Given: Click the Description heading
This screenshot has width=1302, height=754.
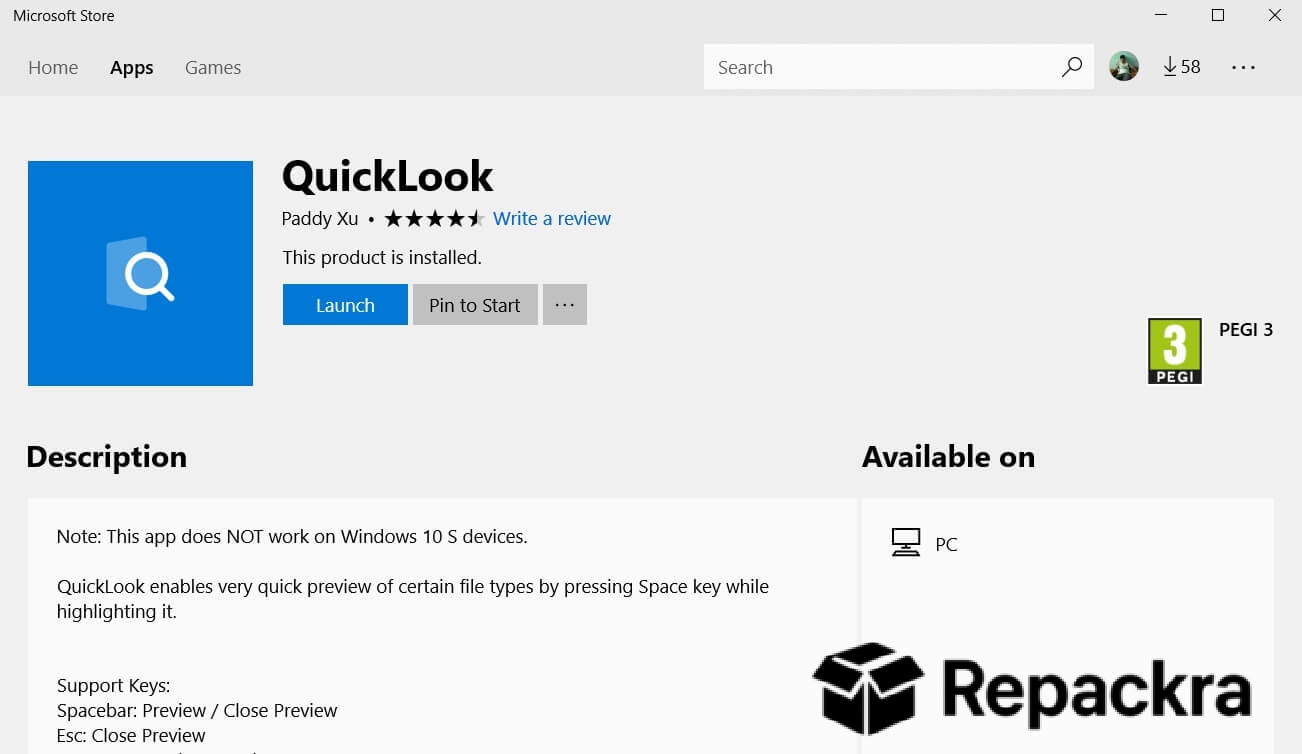Looking at the screenshot, I should (x=107, y=456).
